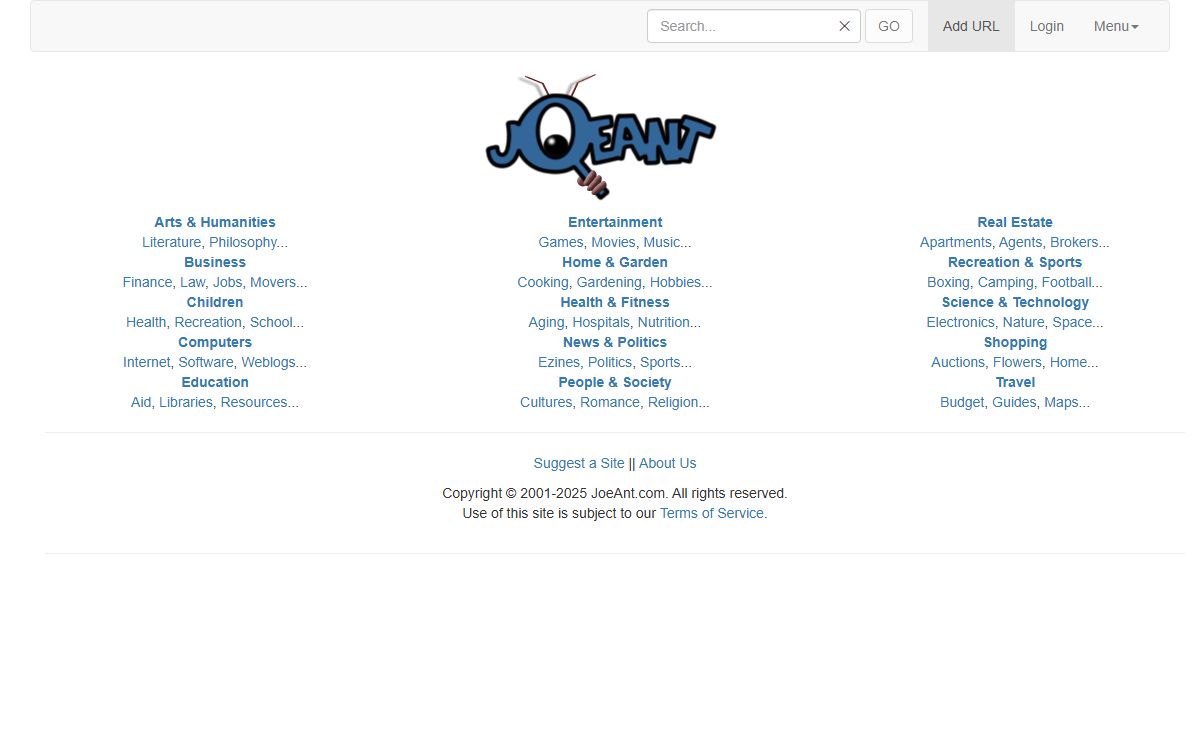Select Health under Children
The height and width of the screenshot is (740, 1200).
146,322
